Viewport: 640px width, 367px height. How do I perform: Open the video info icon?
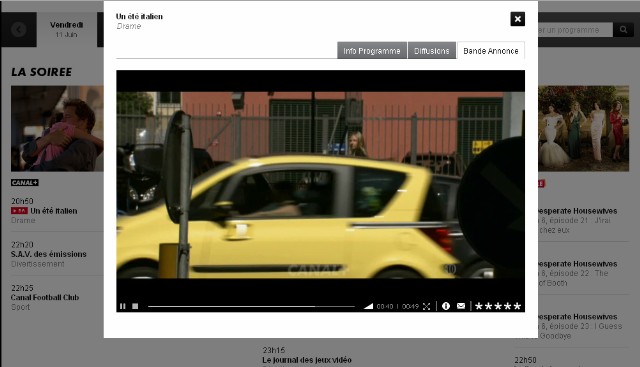point(446,306)
